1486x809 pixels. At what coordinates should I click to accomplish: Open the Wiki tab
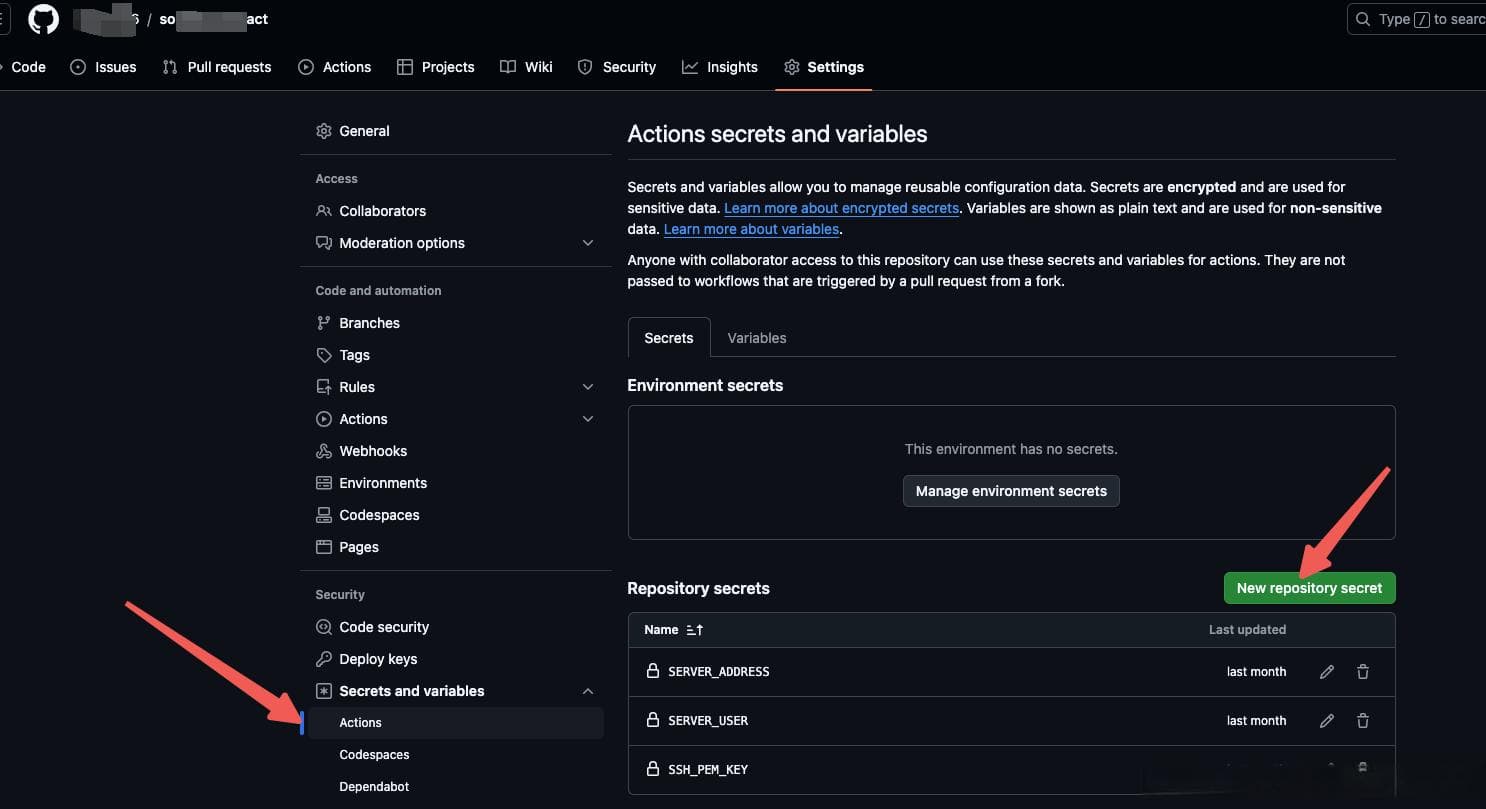point(526,67)
